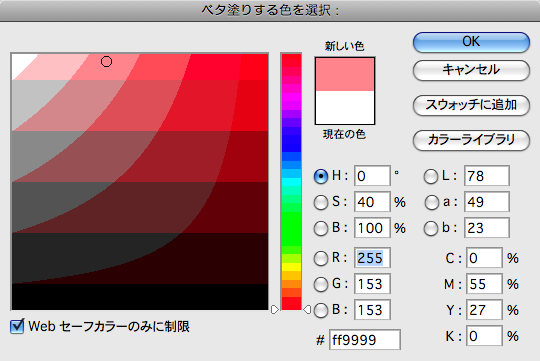Select the RGB blue B radio button

tap(321, 310)
